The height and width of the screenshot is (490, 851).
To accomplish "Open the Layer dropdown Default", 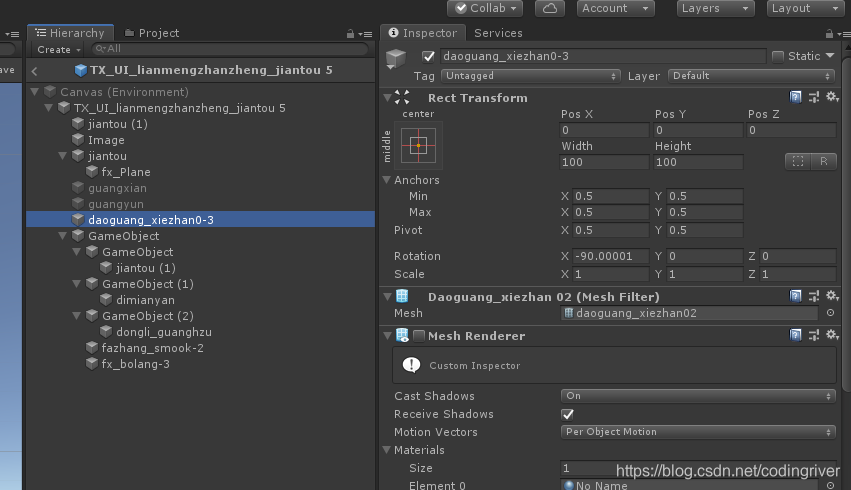I will coord(751,76).
